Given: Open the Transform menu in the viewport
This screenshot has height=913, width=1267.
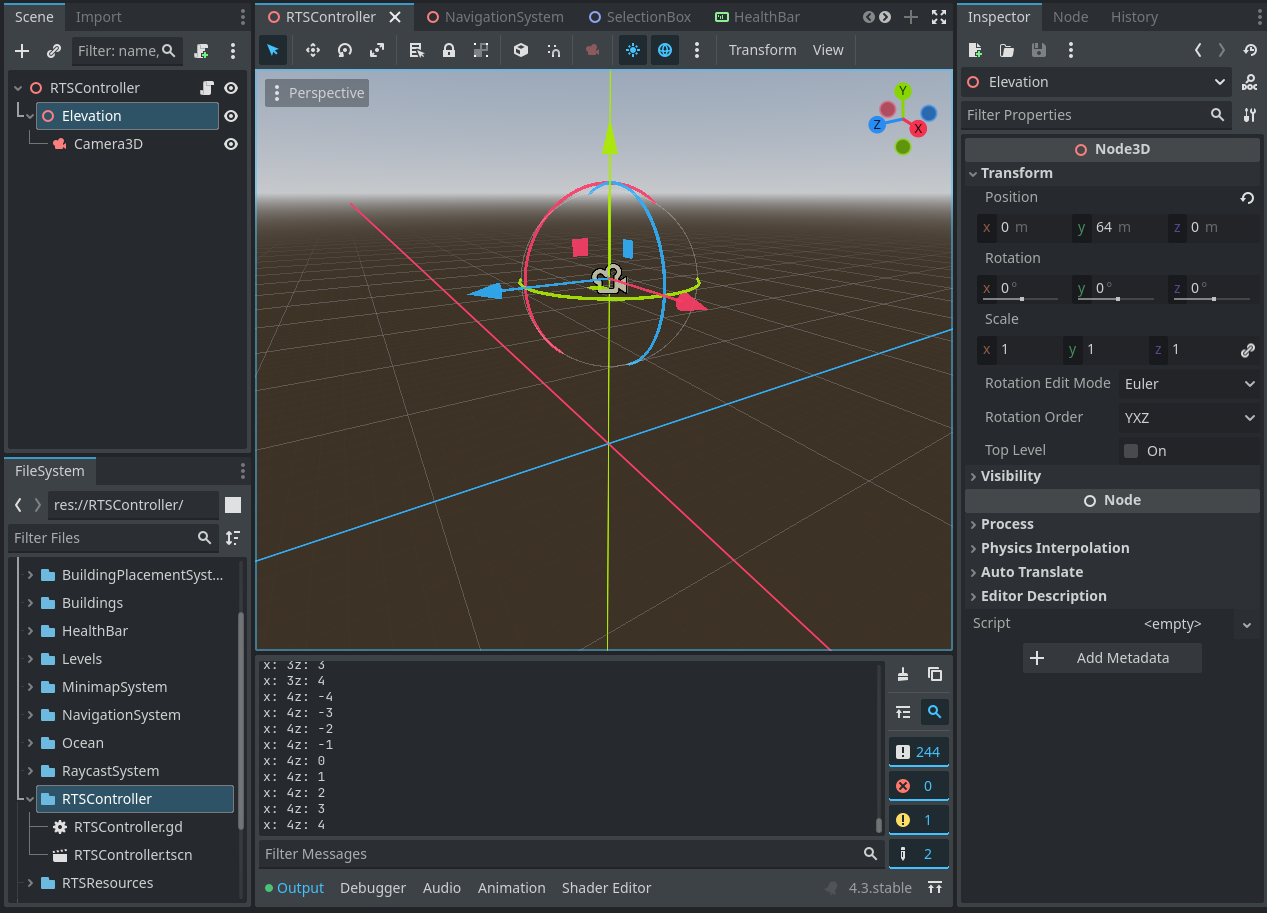Looking at the screenshot, I should tap(761, 49).
